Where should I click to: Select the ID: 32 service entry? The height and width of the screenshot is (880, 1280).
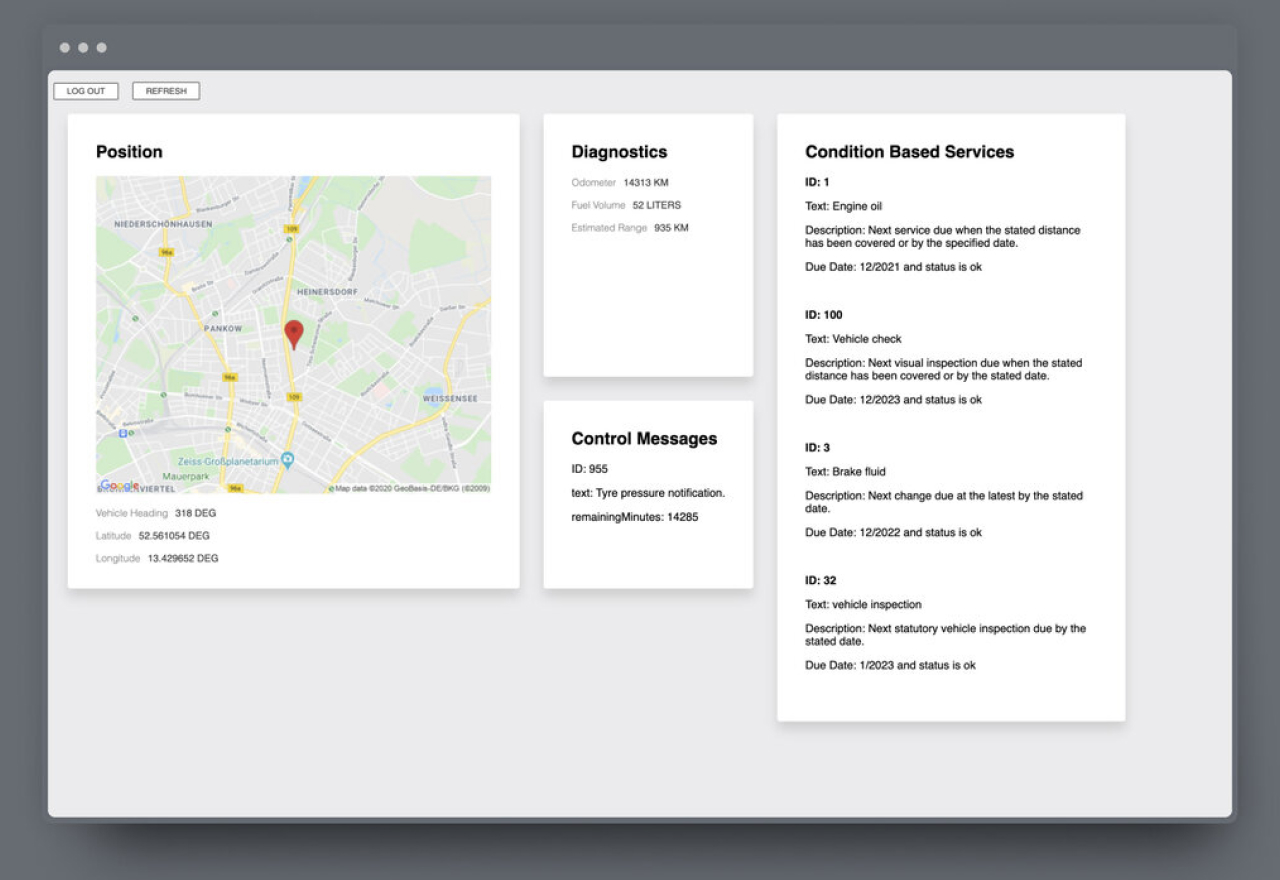[x=821, y=581]
